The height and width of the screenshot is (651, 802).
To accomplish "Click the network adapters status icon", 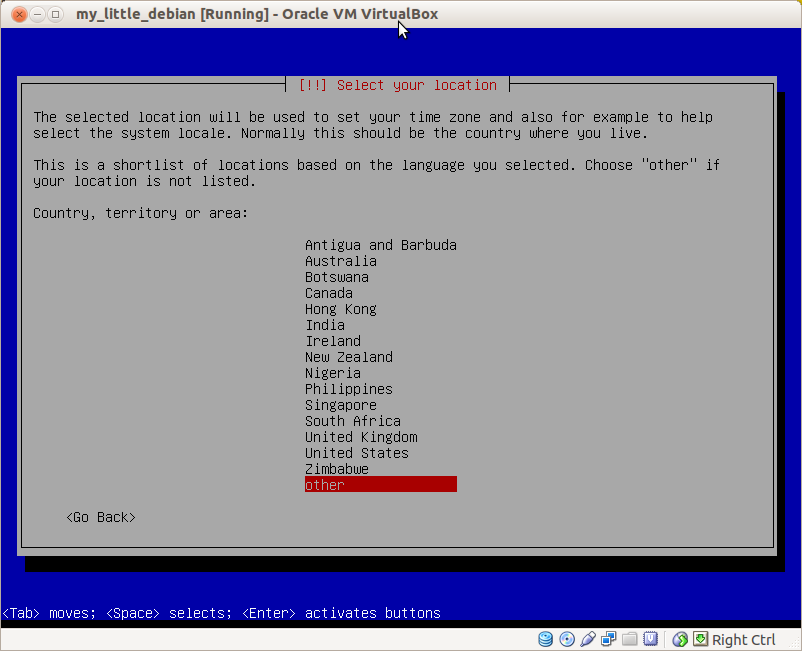I will coord(609,639).
